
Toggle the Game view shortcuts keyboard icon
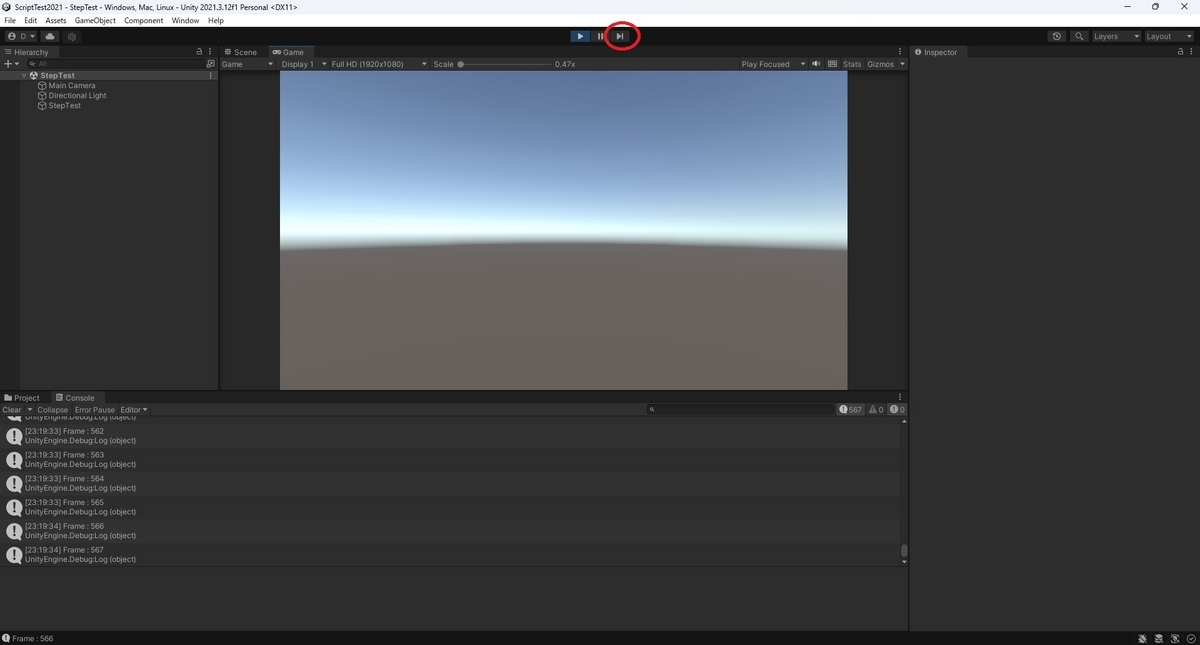(831, 64)
